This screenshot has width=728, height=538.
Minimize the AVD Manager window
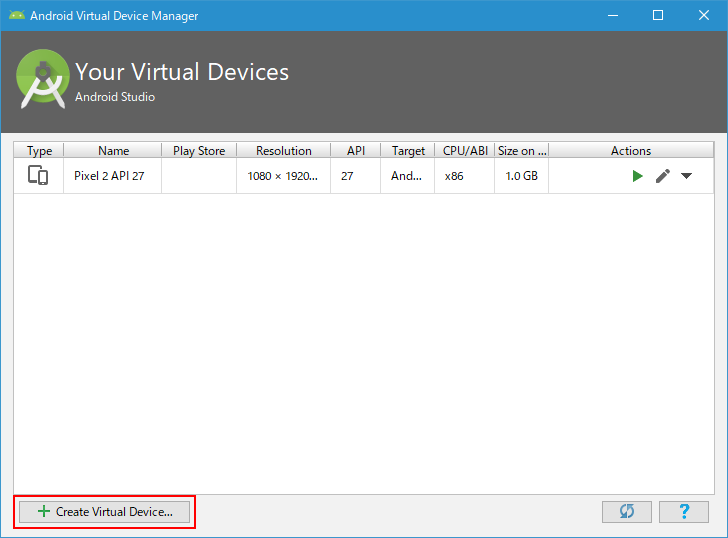click(613, 15)
